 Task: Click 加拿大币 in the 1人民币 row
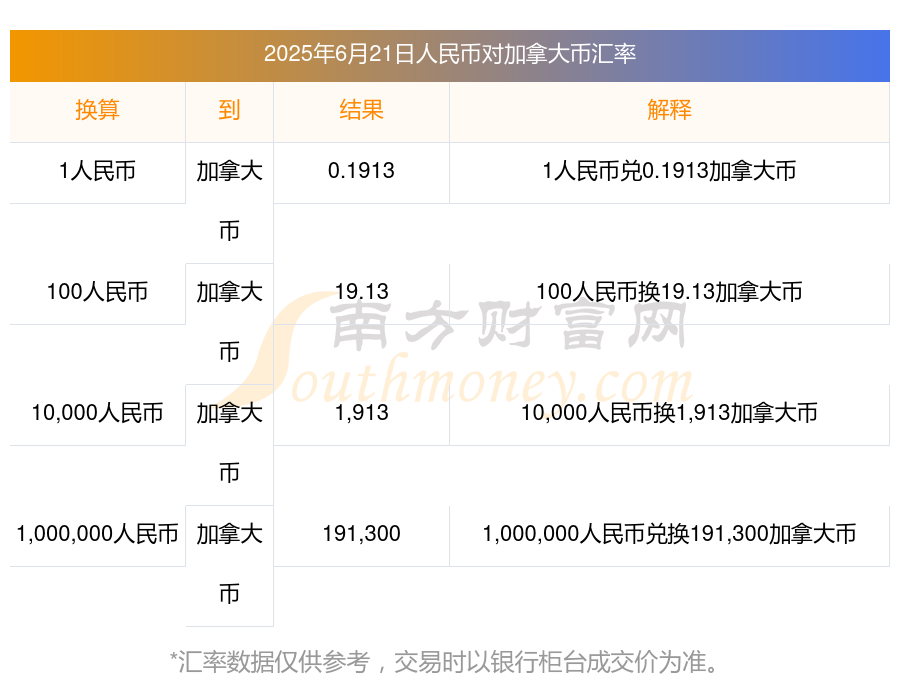point(229,201)
